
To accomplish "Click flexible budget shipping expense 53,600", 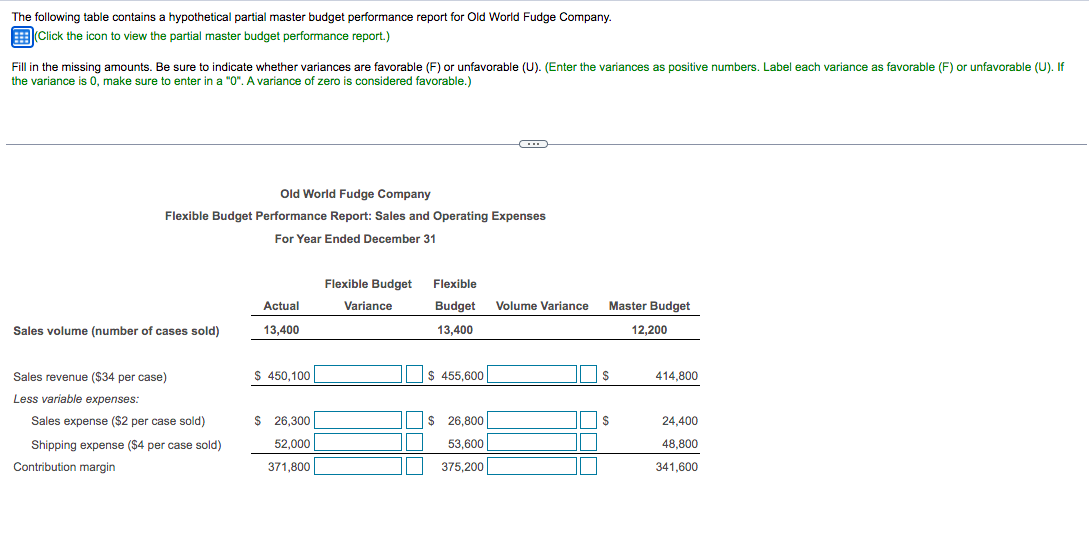I will (465, 444).
